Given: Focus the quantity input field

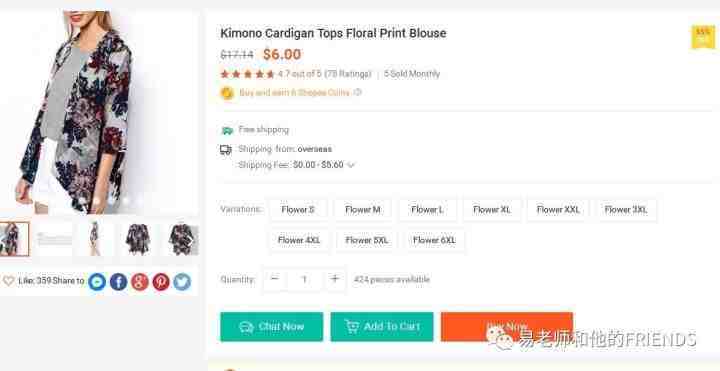Looking at the screenshot, I should (x=304, y=279).
